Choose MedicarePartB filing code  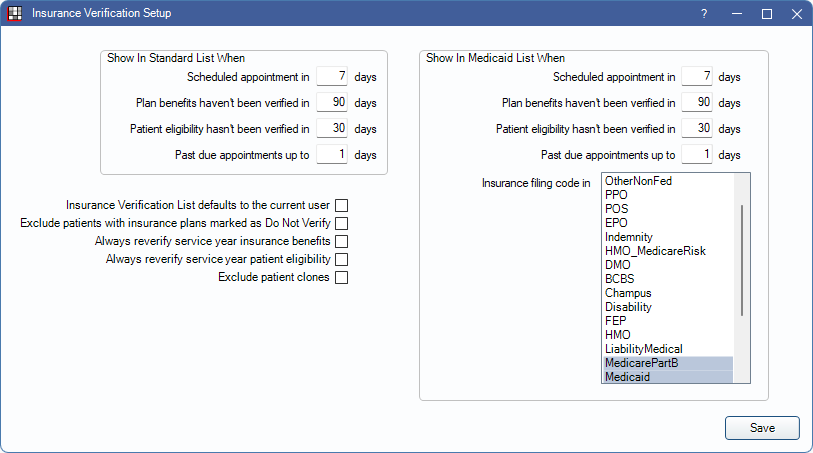pos(641,363)
